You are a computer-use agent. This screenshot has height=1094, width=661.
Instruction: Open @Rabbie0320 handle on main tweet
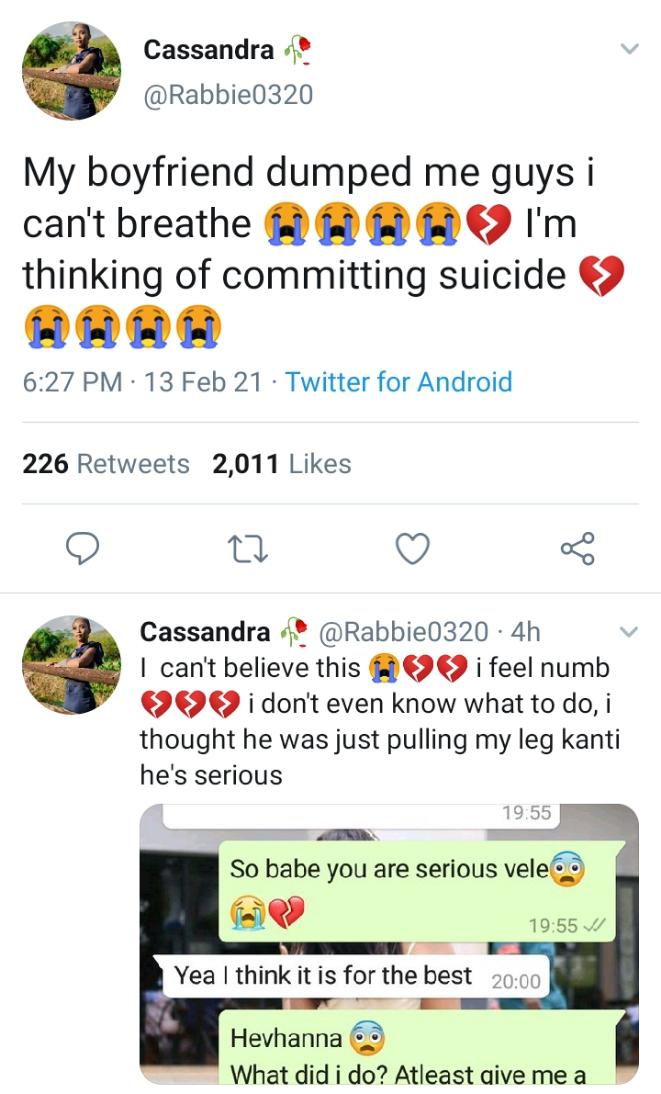pos(228,95)
